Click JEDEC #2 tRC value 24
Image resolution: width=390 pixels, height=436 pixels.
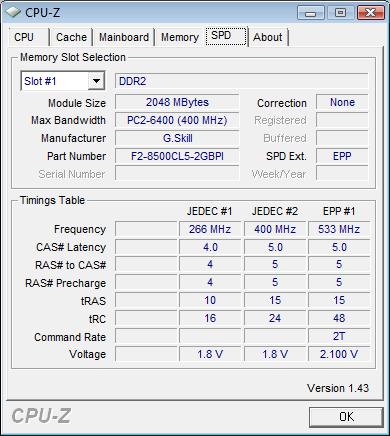pos(275,318)
